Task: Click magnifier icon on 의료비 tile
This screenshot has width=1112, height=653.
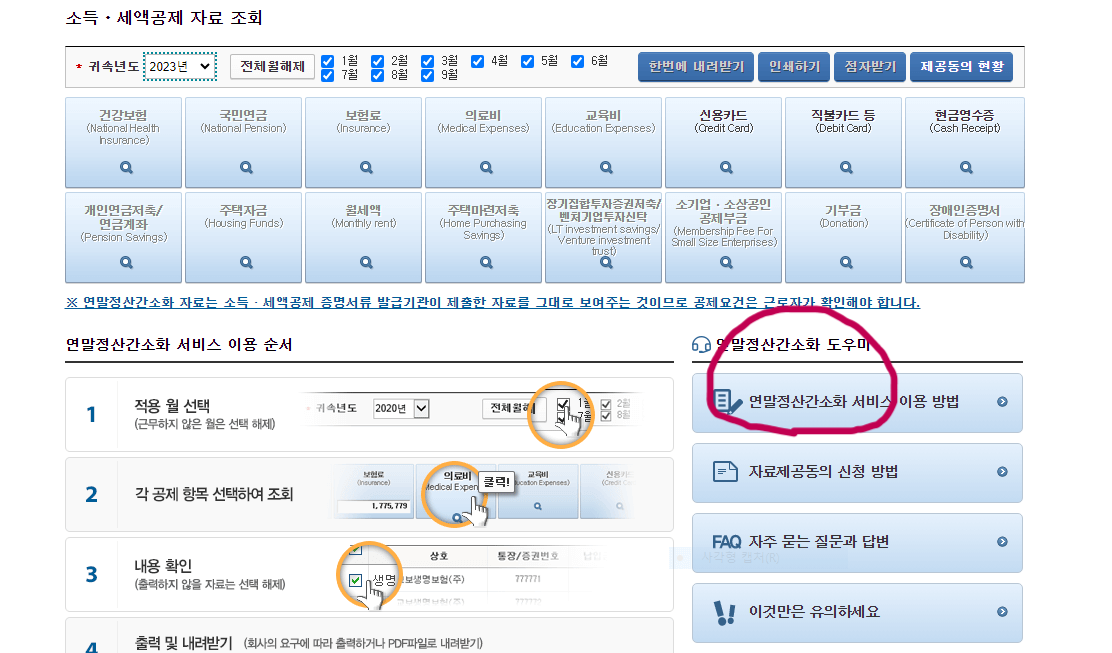Action: [486, 167]
